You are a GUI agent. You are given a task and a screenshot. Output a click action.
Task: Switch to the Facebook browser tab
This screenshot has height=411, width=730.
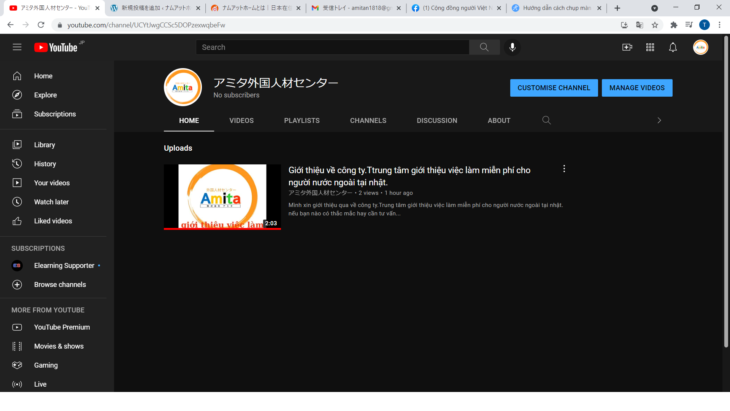pyautogui.click(x=456, y=8)
